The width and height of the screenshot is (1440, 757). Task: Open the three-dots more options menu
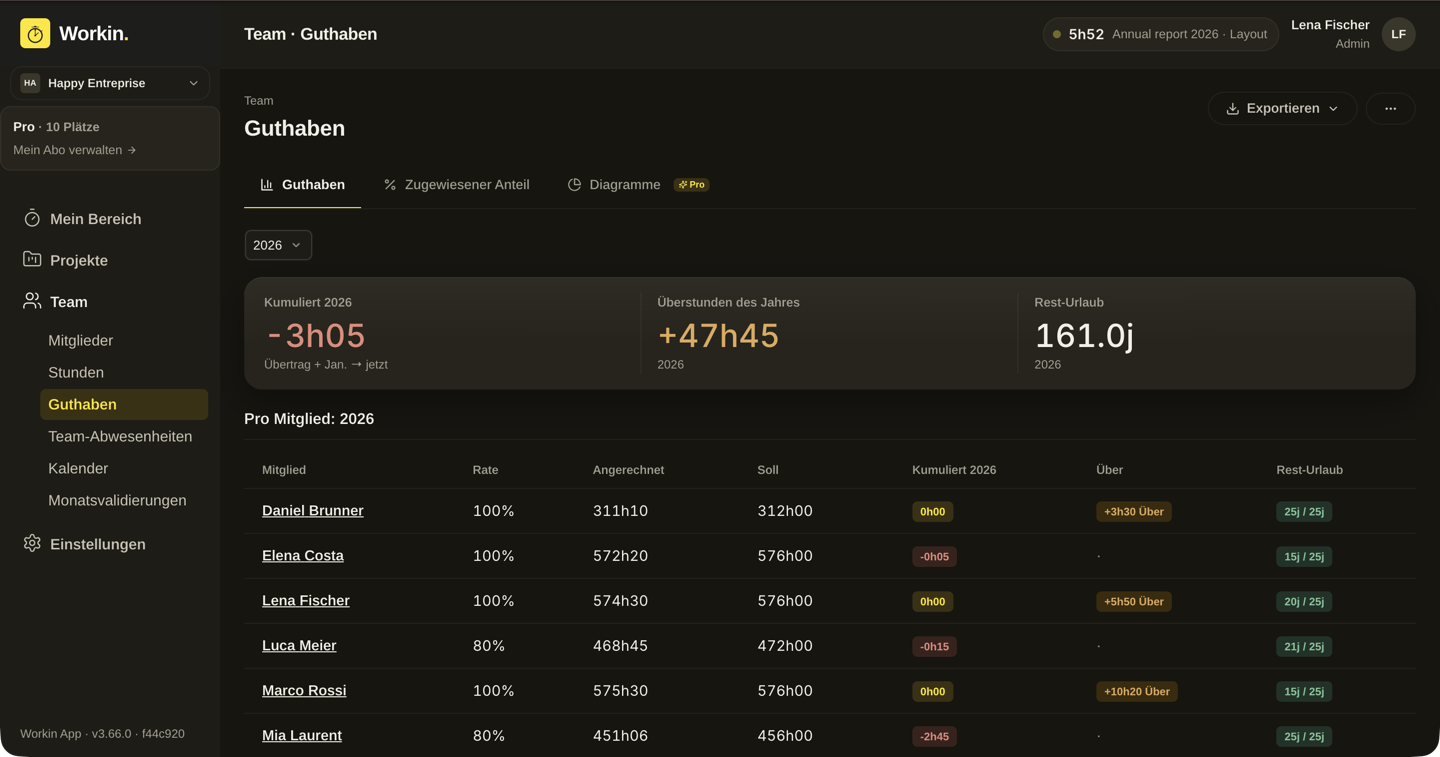[1390, 108]
